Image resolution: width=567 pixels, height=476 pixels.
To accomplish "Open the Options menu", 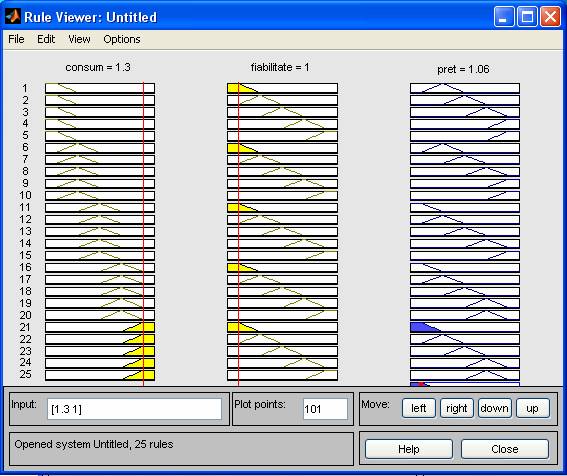I will pos(122,39).
